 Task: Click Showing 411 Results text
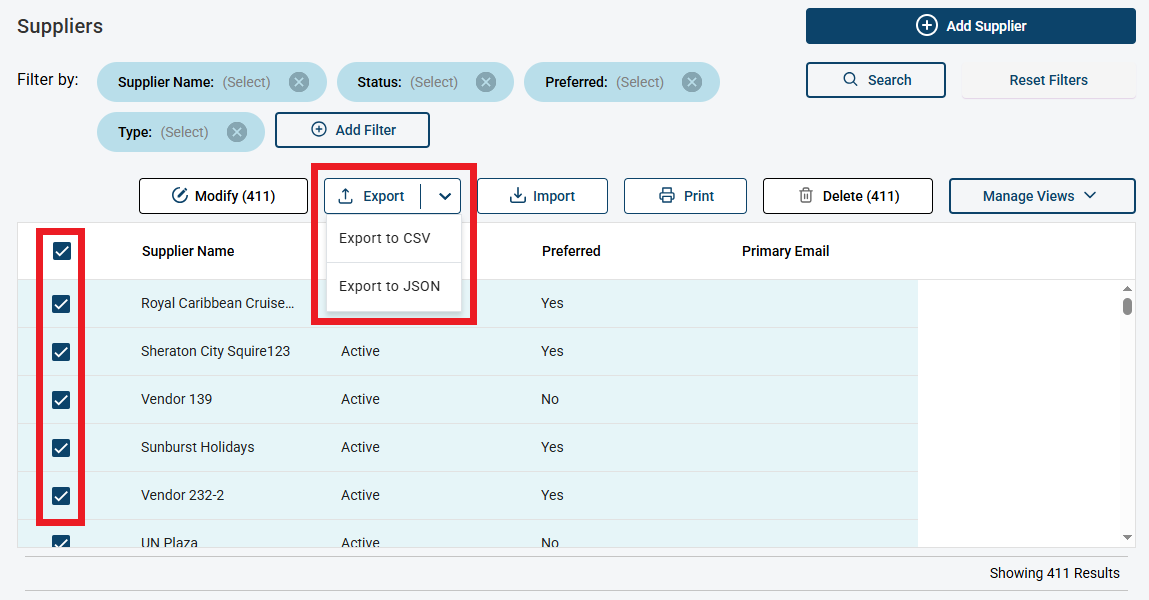tap(1054, 573)
